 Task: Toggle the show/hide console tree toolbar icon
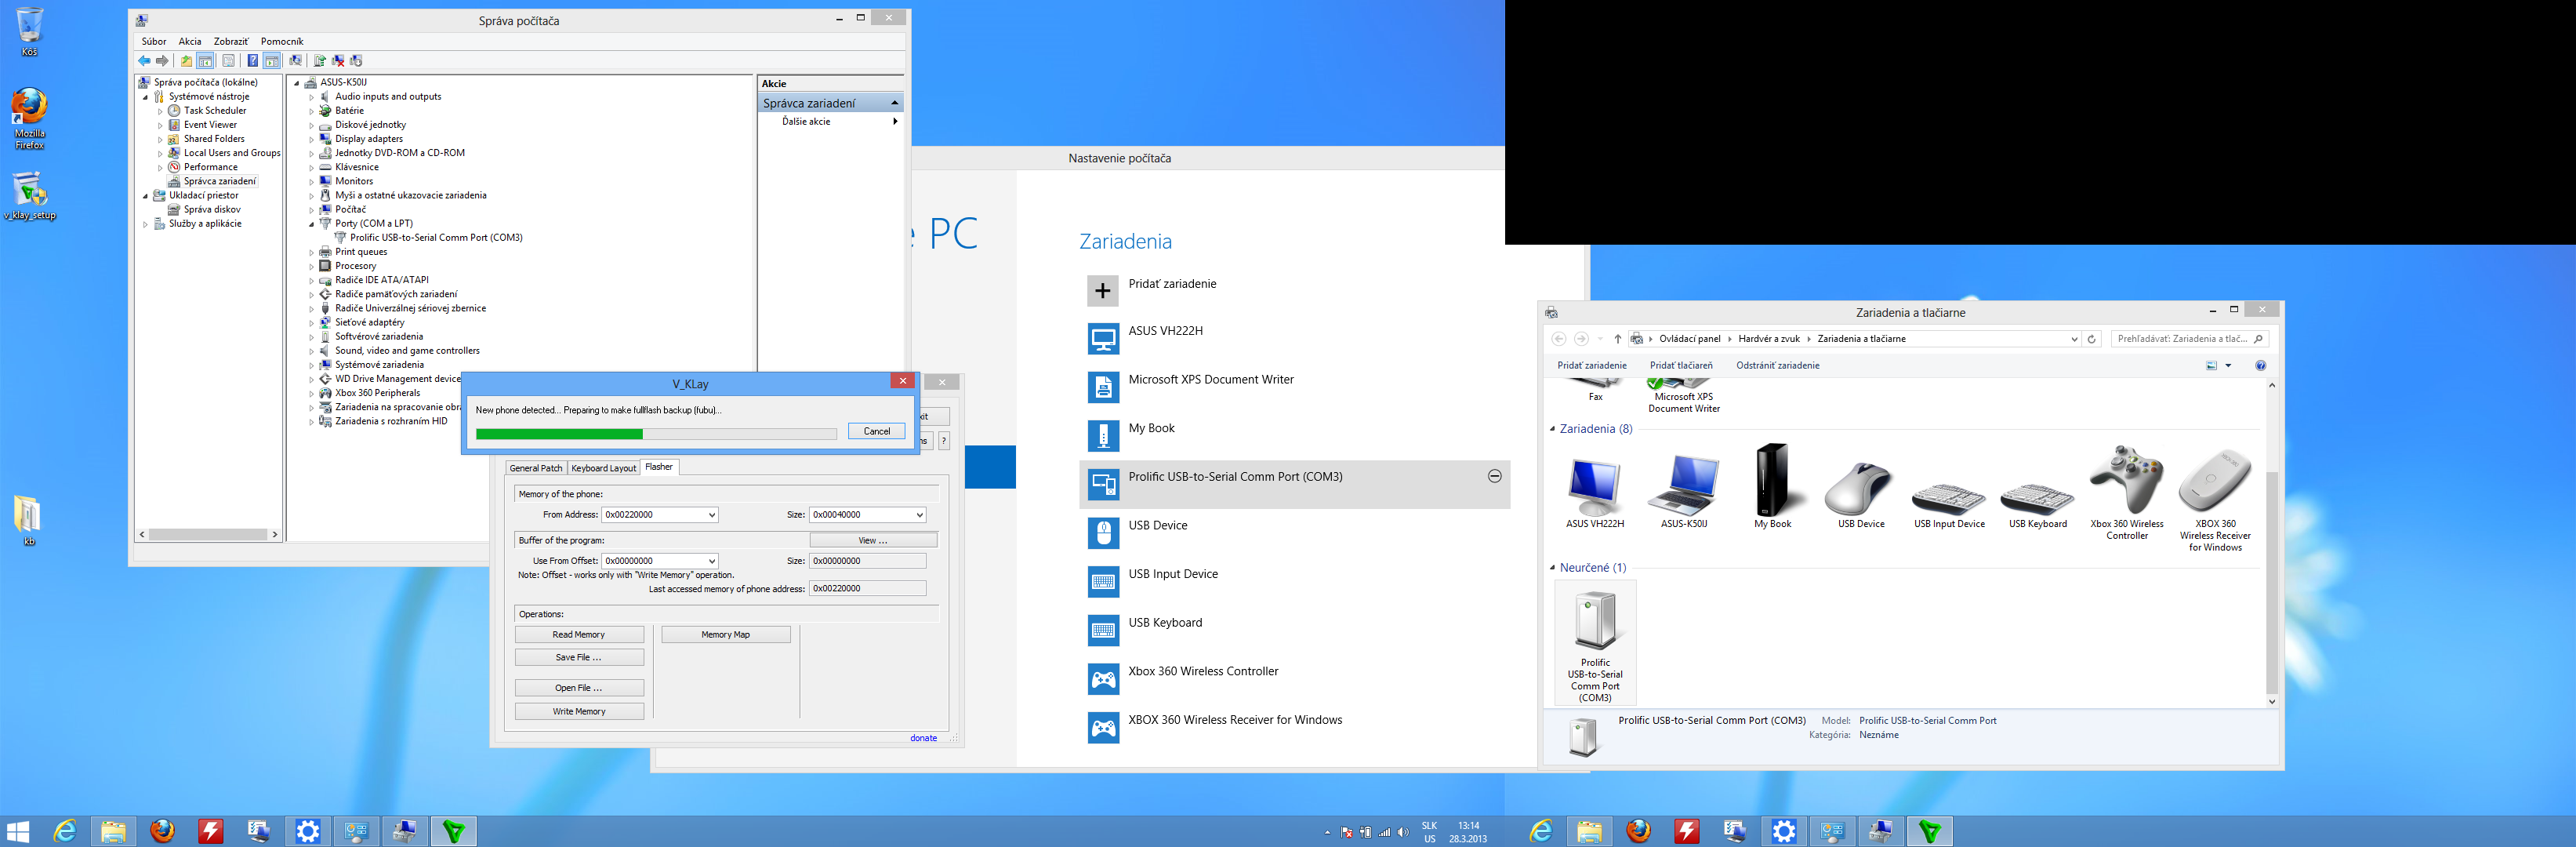205,61
